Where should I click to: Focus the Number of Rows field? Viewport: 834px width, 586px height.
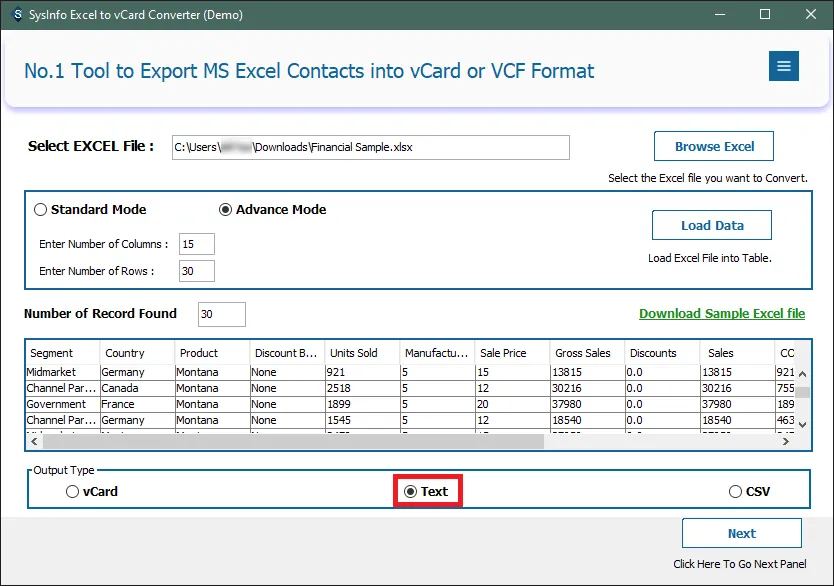pos(196,271)
